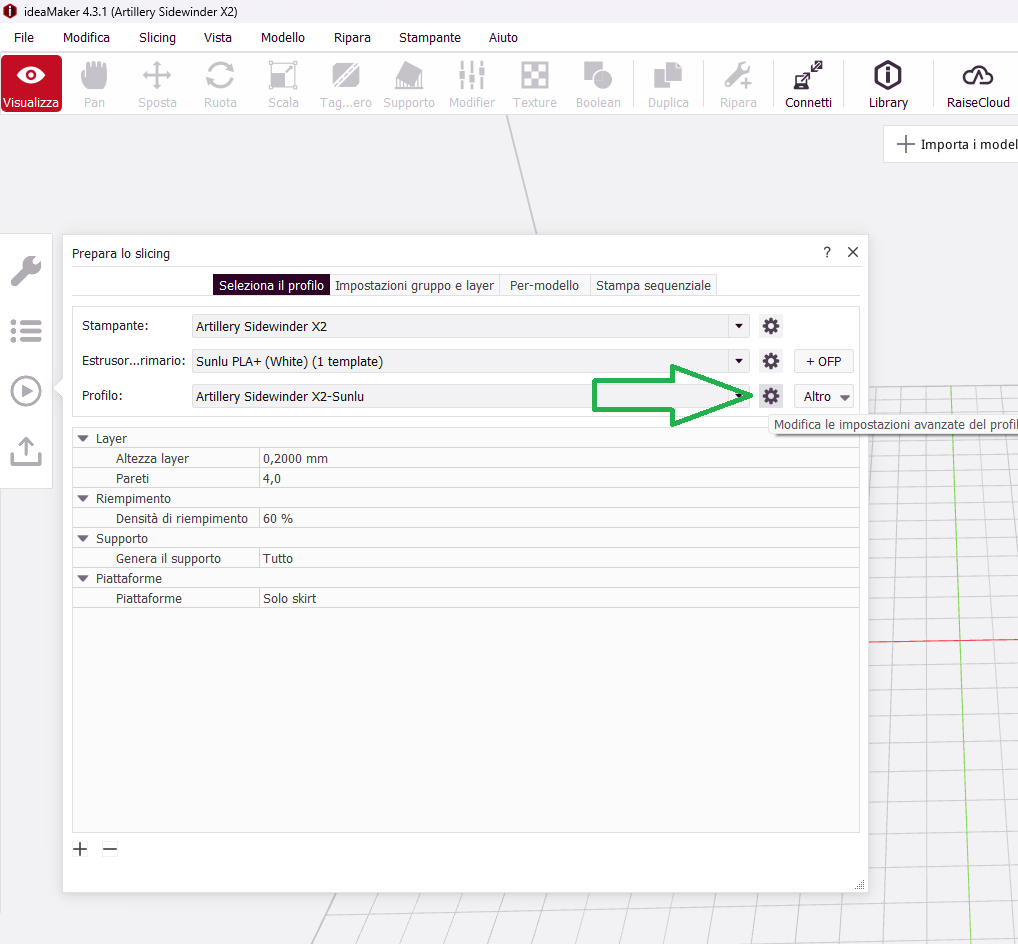Open the Connetti printer connection
The height and width of the screenshot is (944, 1018).
click(x=808, y=84)
